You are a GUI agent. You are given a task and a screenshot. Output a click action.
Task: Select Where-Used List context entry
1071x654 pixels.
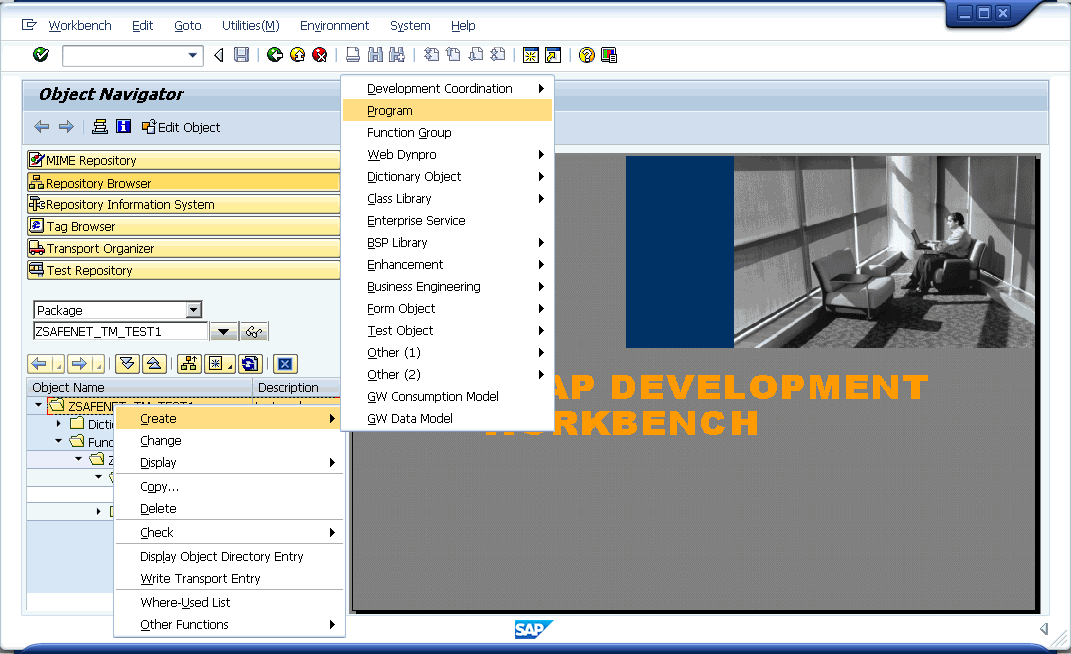tap(229, 602)
